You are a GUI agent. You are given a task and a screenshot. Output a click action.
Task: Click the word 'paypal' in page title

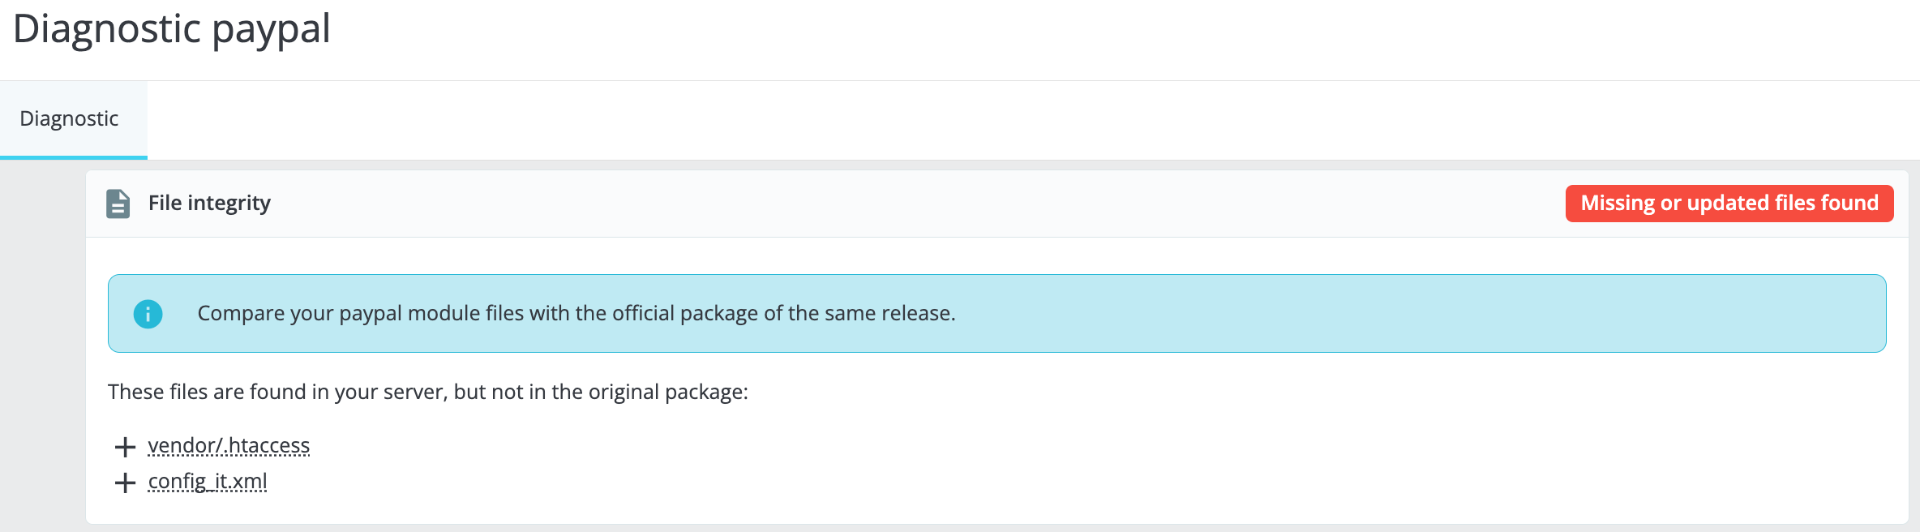tap(271, 29)
